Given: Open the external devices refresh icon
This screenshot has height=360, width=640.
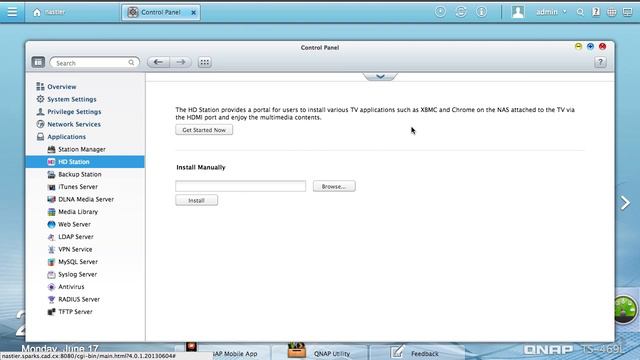Looking at the screenshot, I should point(461,12).
